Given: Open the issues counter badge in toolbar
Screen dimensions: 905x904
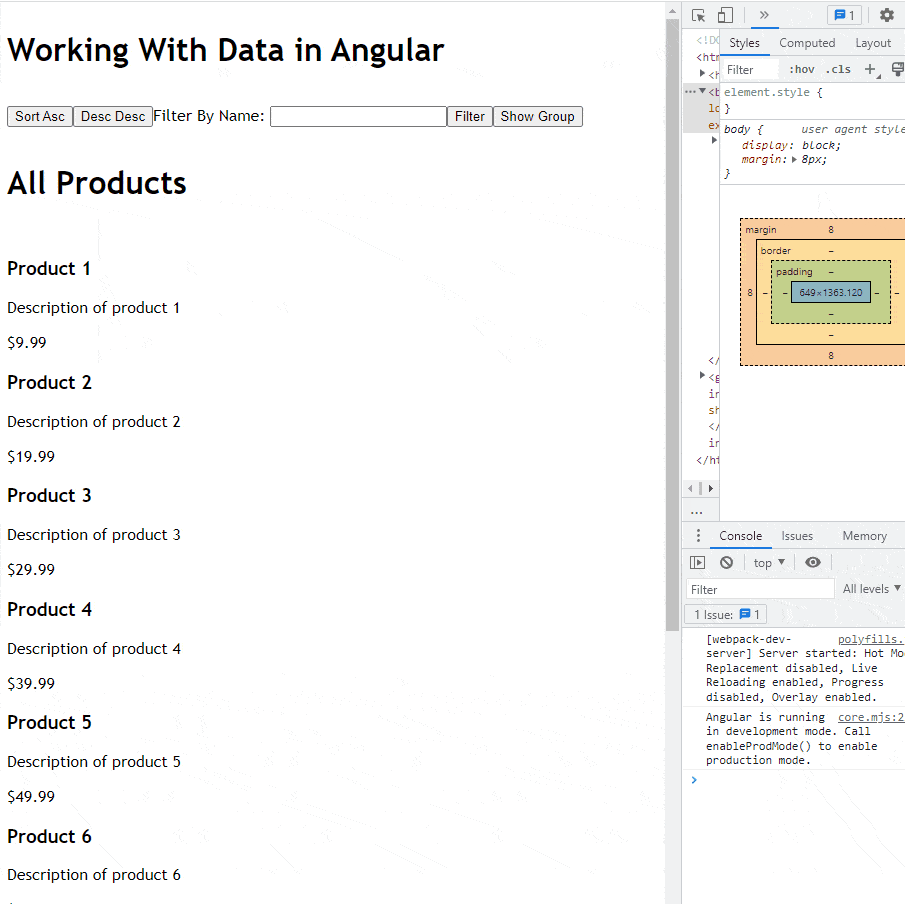Looking at the screenshot, I should (x=844, y=16).
